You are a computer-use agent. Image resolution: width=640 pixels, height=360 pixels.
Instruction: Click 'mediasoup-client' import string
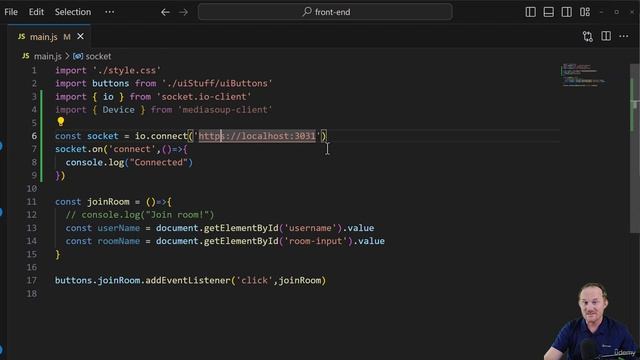tap(225, 110)
